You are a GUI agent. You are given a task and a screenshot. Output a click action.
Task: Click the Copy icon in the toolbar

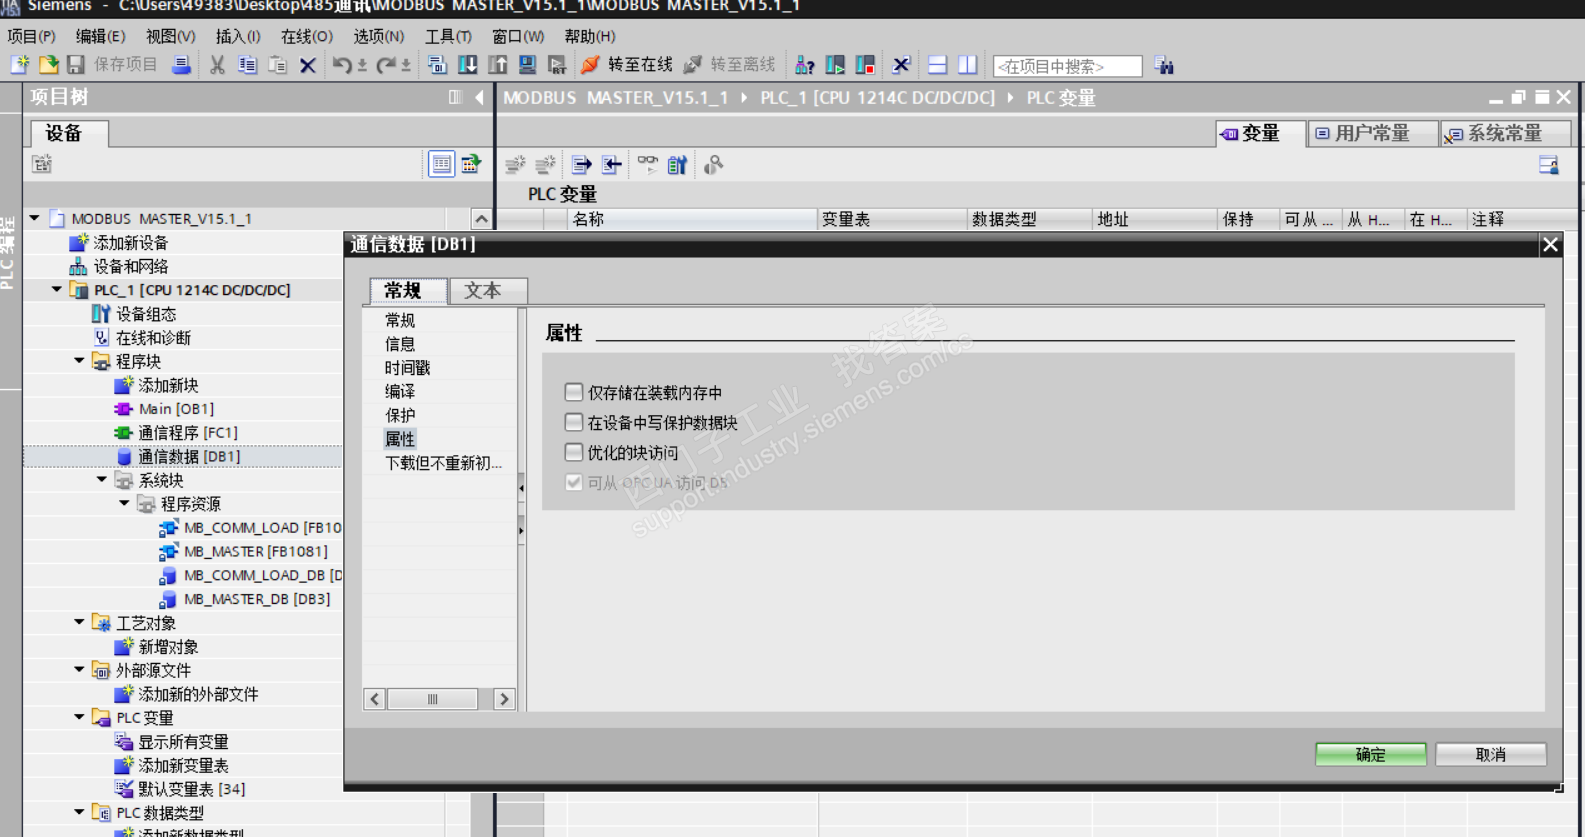pos(247,65)
